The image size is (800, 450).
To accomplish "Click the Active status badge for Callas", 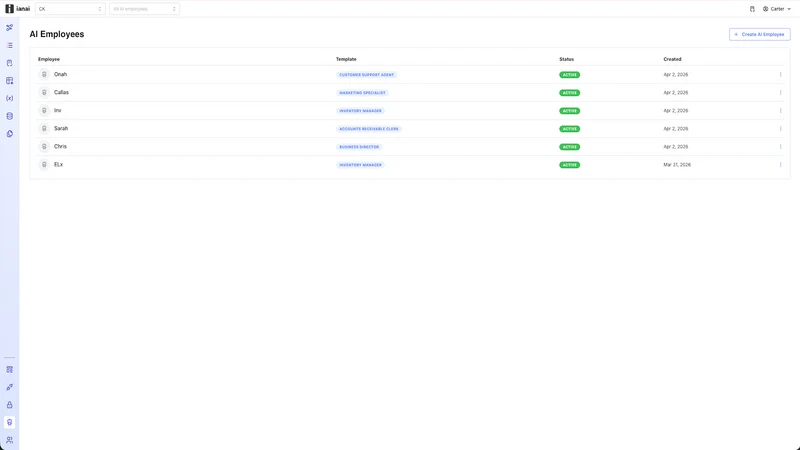I will click(x=569, y=93).
